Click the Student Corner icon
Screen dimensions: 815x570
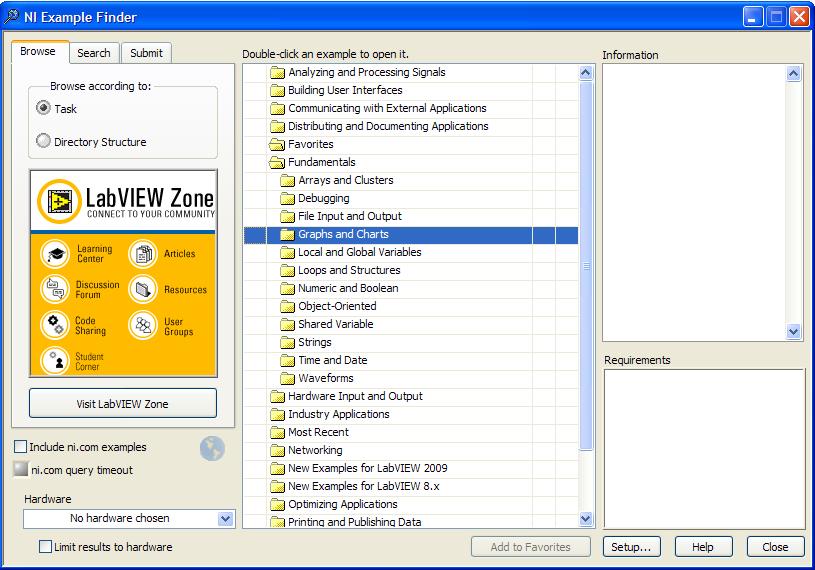click(55, 360)
